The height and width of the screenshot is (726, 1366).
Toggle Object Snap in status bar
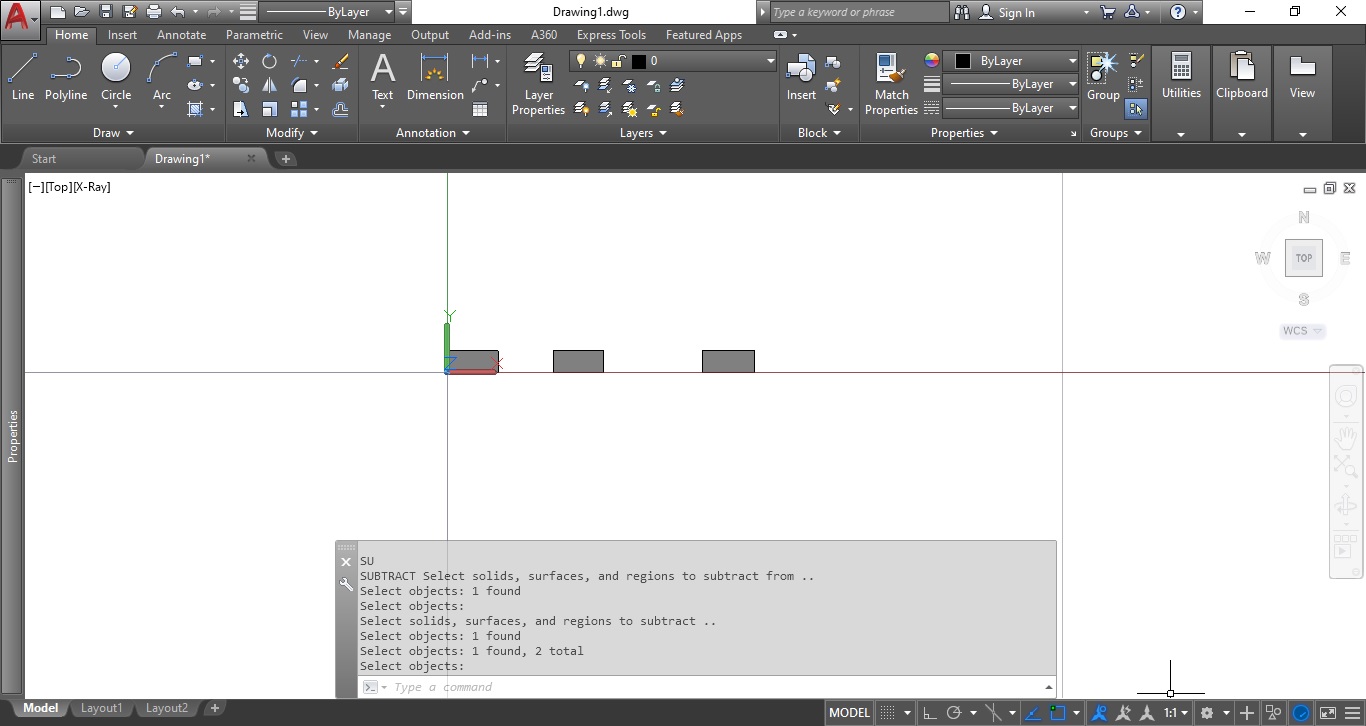tap(1059, 713)
